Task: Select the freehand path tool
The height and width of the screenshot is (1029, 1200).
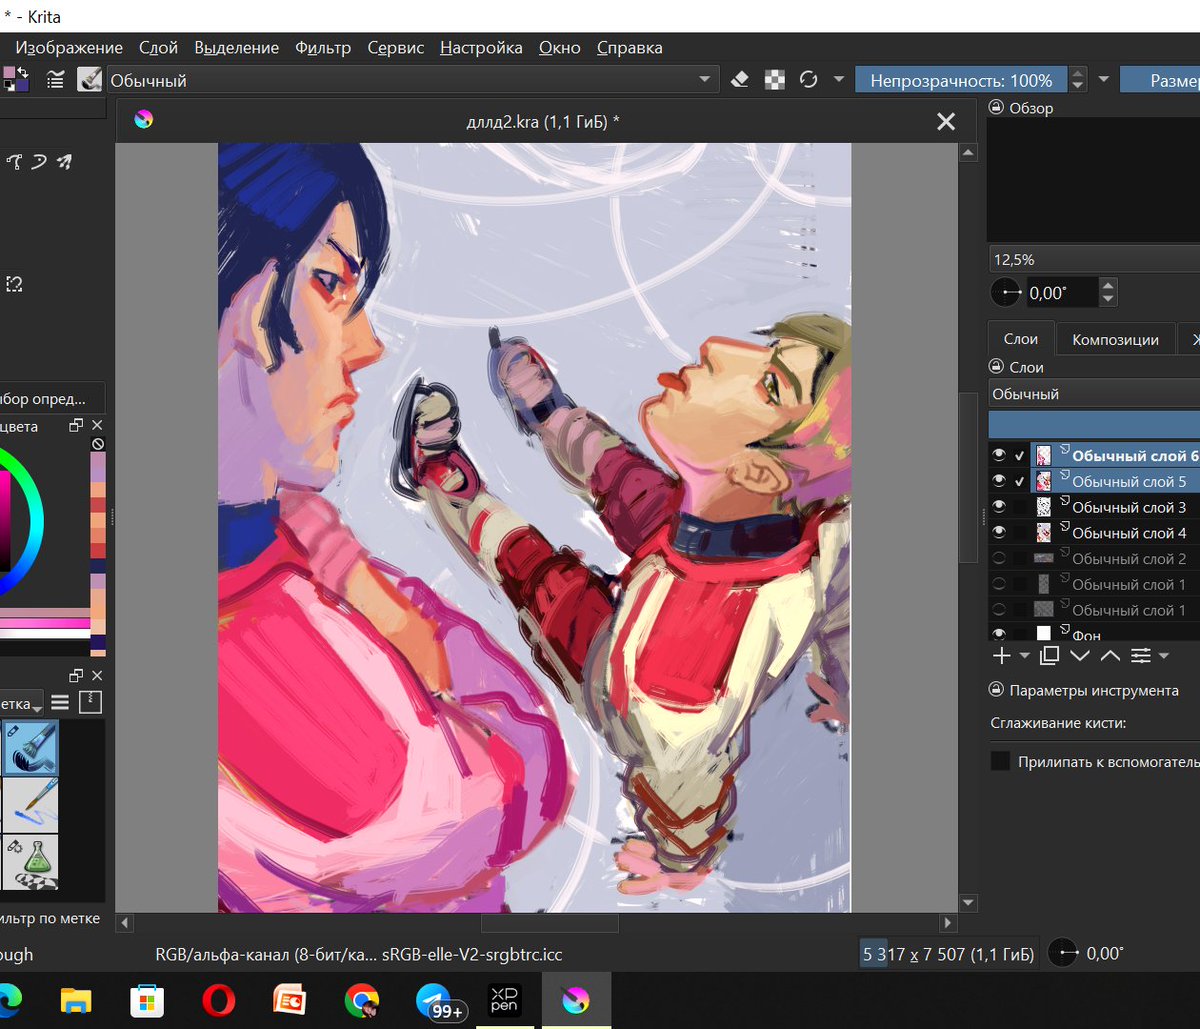Action: pyautogui.click(x=39, y=162)
